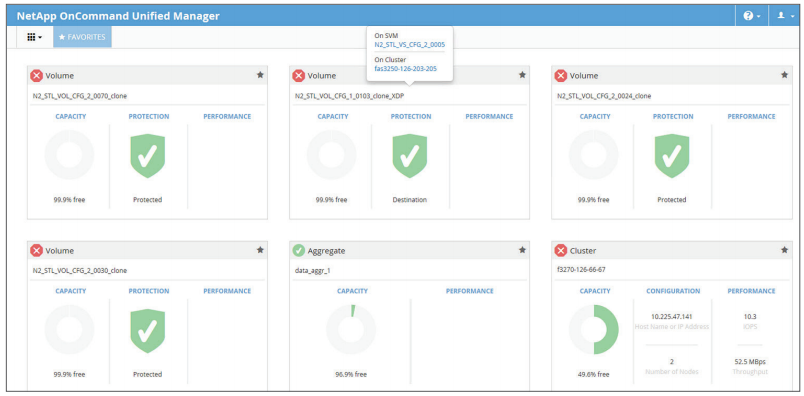The width and height of the screenshot is (804, 396).
Task: Open Protection link on N2_STL_VOL_CFG_2_0070_clone card
Action: click(149, 116)
